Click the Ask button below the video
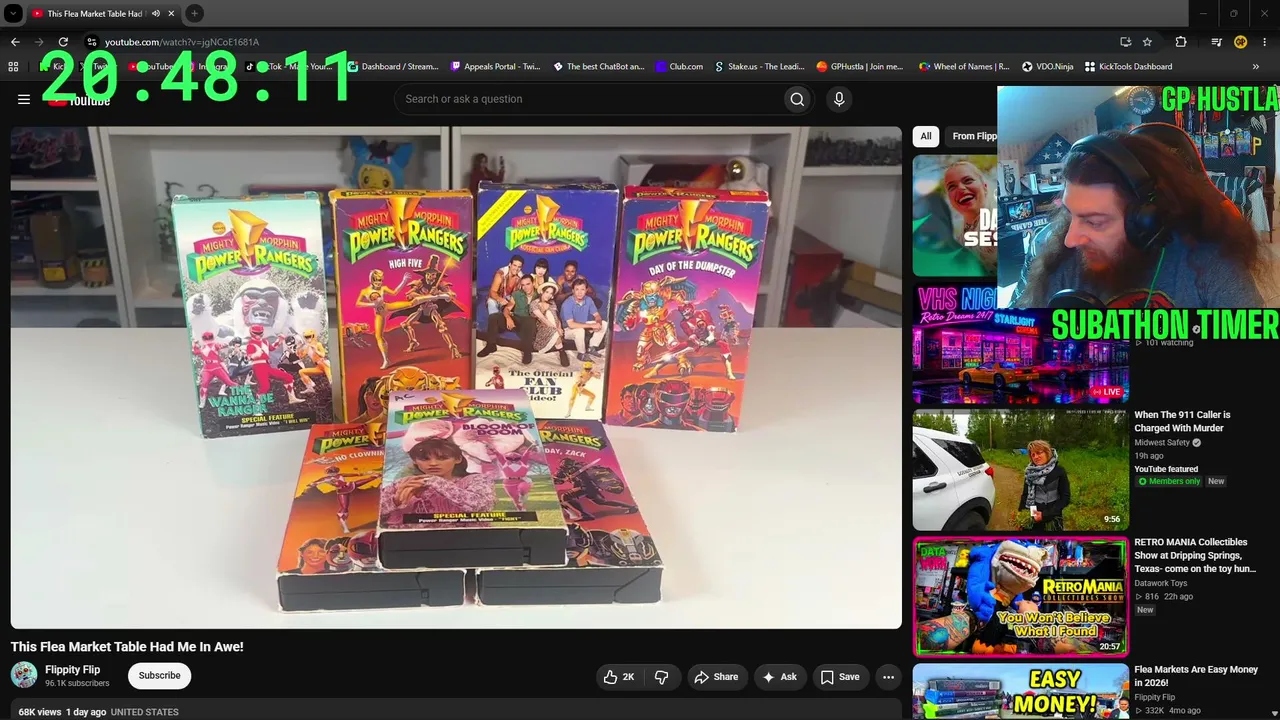 [780, 677]
